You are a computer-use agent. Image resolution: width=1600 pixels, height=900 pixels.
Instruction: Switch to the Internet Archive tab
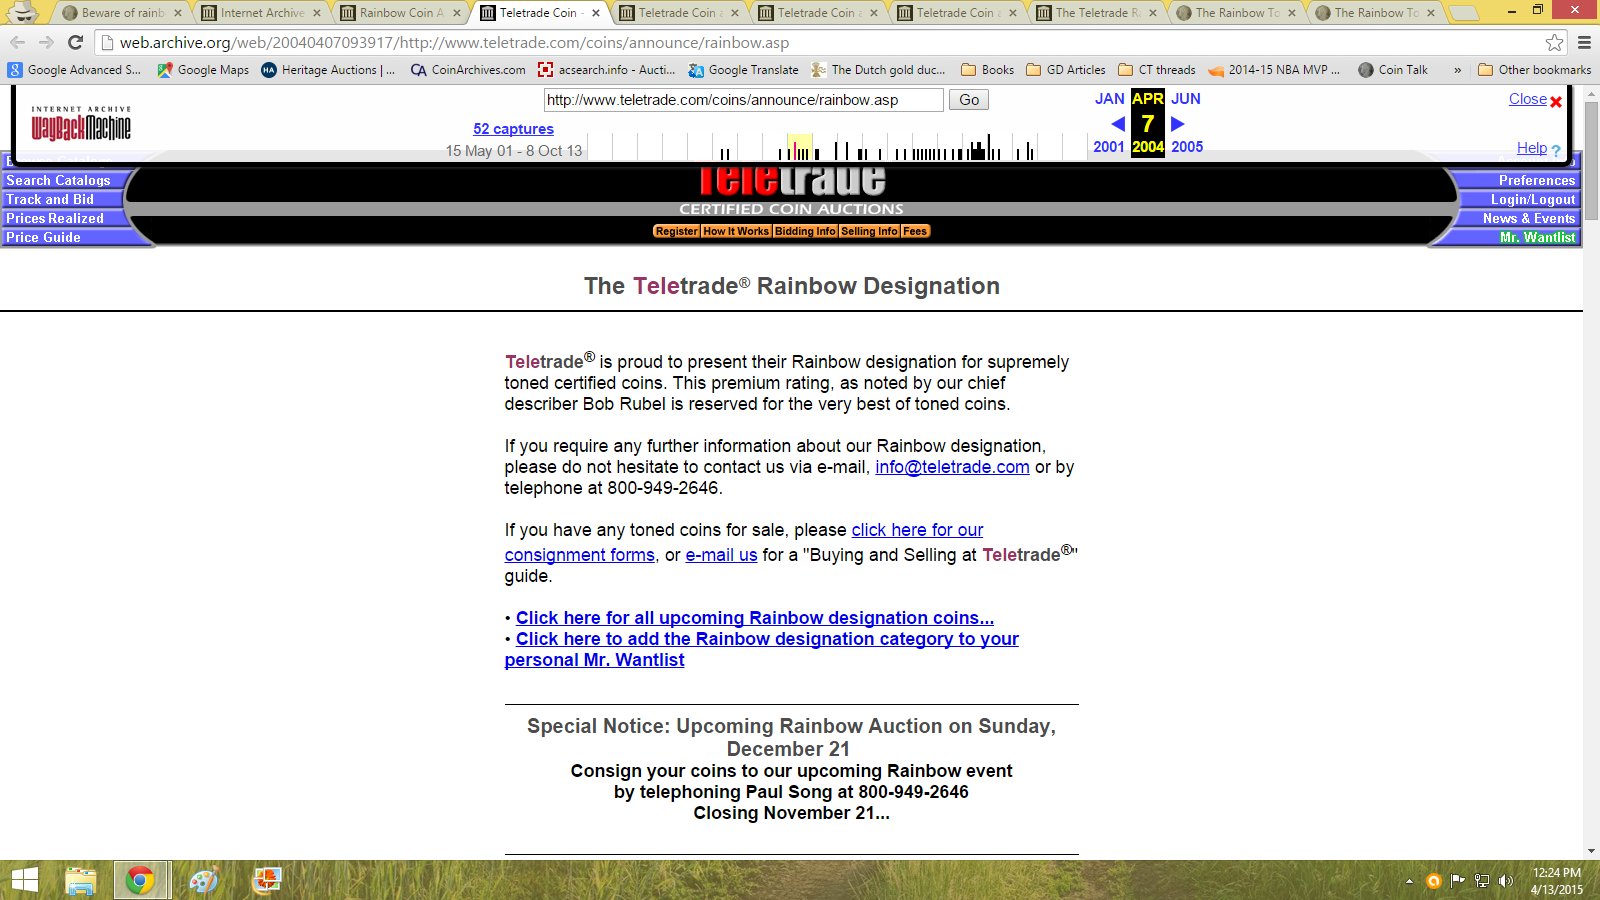pos(262,13)
